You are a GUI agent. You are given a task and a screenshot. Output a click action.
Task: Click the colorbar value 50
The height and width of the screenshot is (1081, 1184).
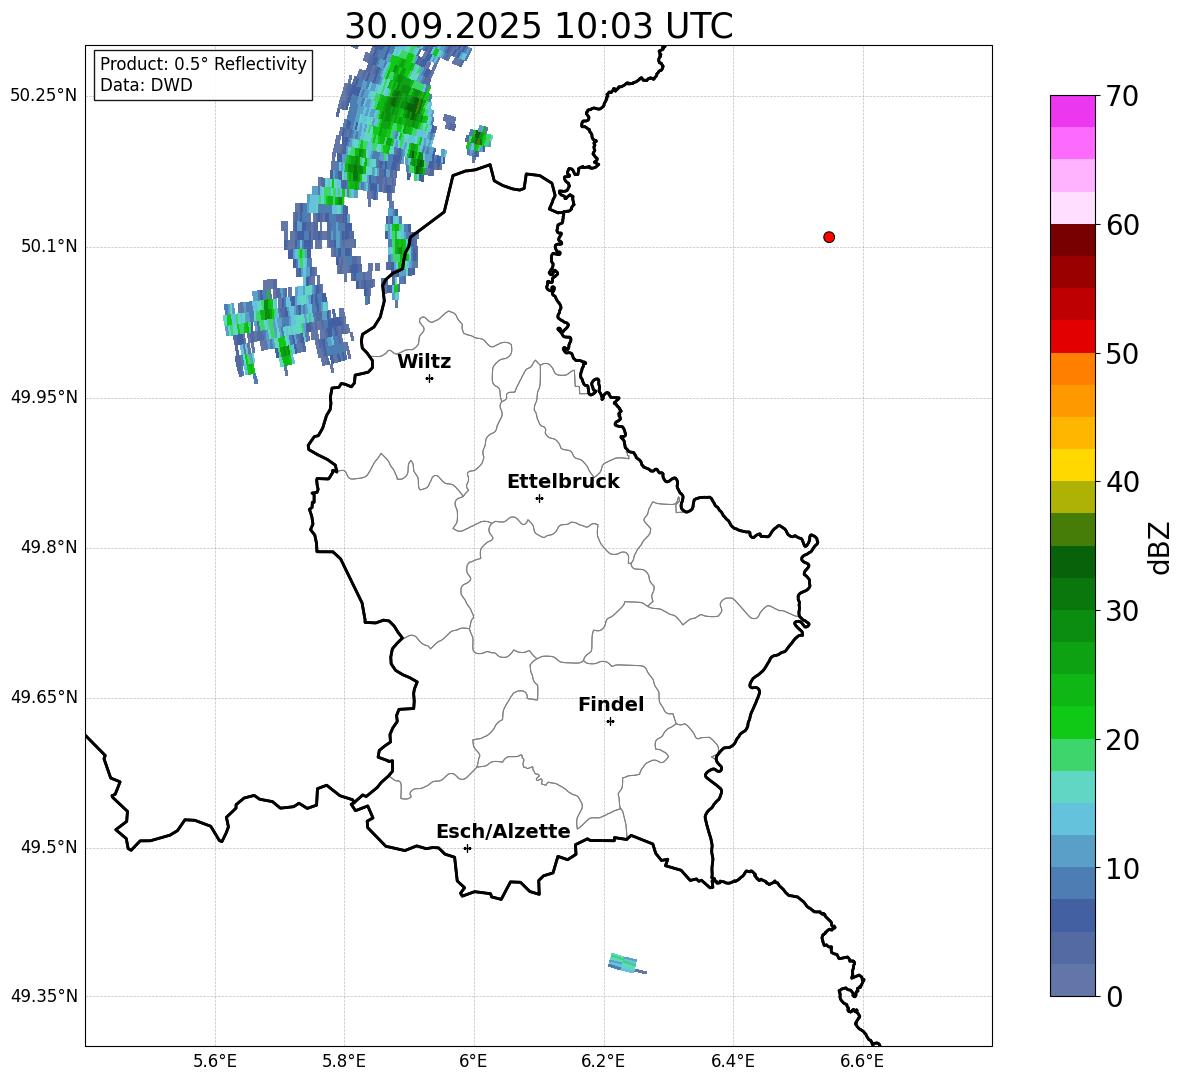click(1122, 354)
